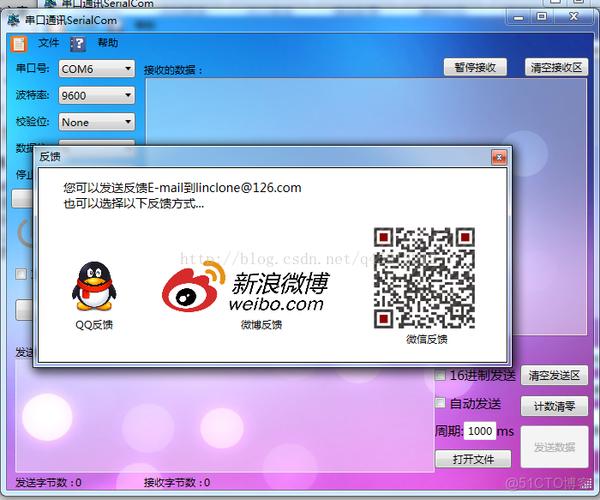Close the 反馈 feedback dialog
600x500 pixels.
[499, 157]
